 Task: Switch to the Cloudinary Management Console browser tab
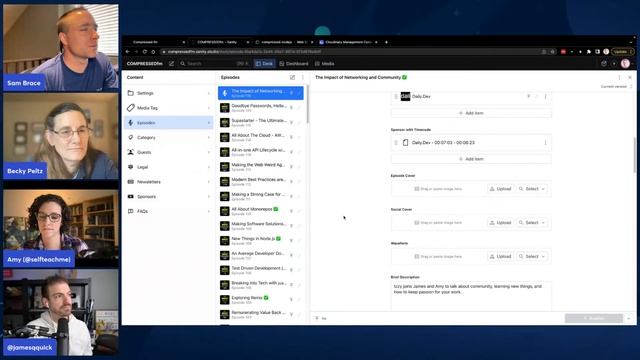pyautogui.click(x=348, y=42)
